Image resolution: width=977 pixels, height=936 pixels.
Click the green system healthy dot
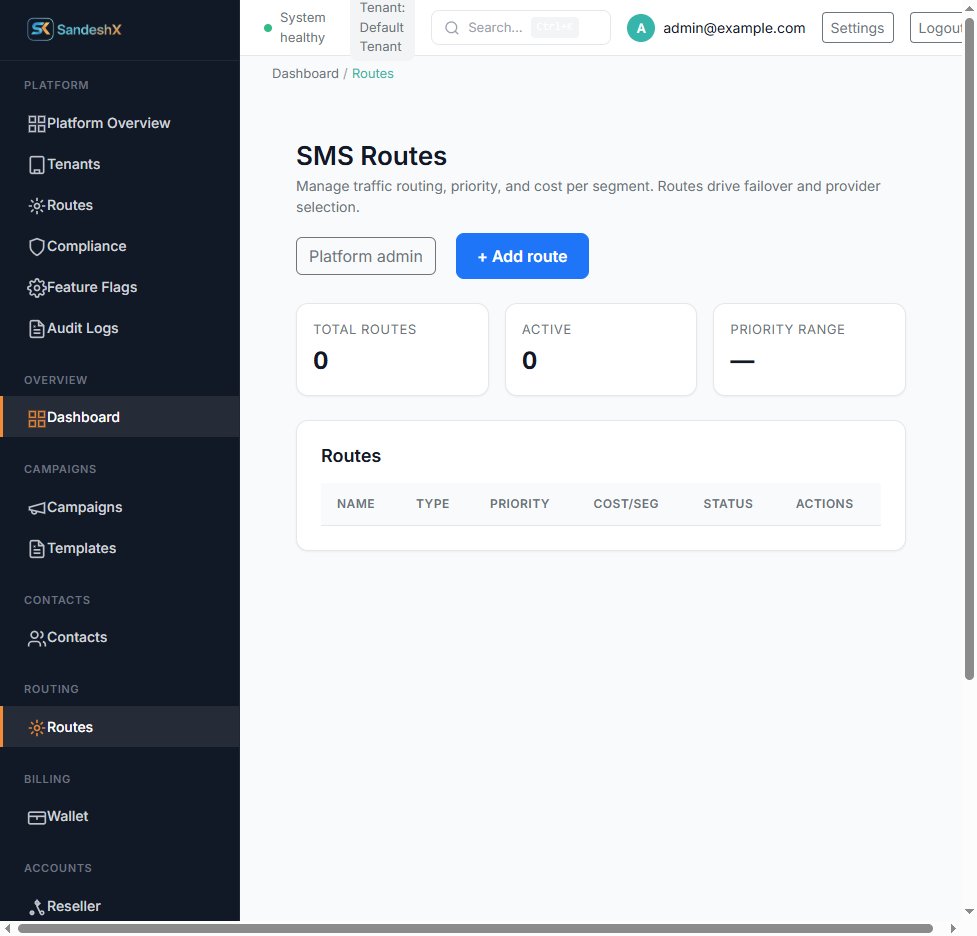coord(268,28)
